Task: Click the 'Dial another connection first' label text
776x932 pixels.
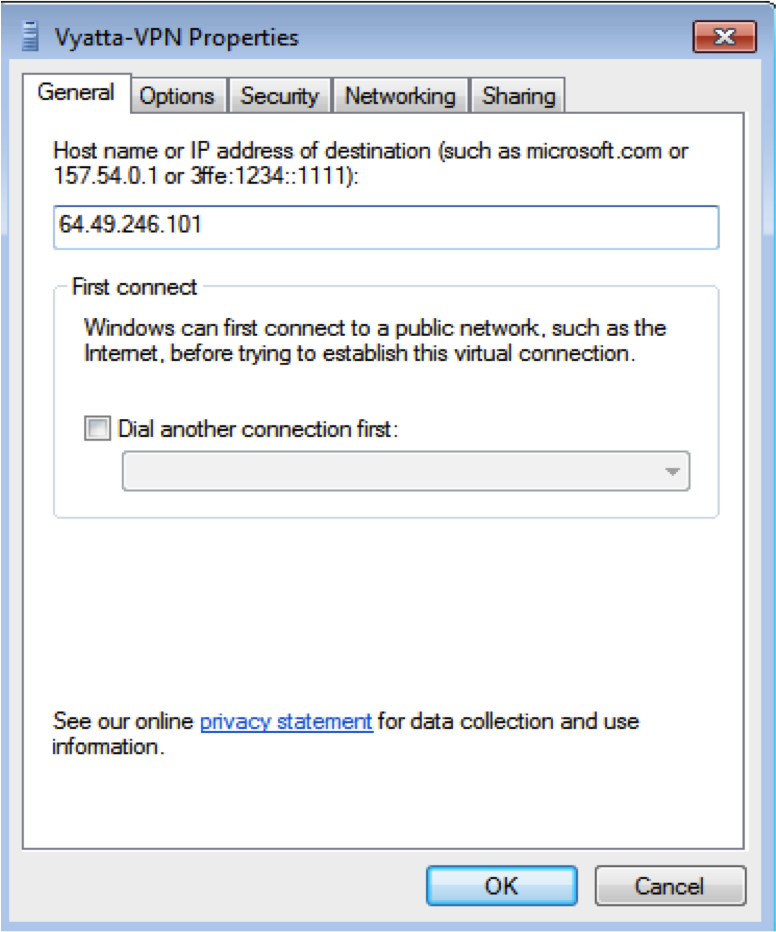Action: coord(258,429)
